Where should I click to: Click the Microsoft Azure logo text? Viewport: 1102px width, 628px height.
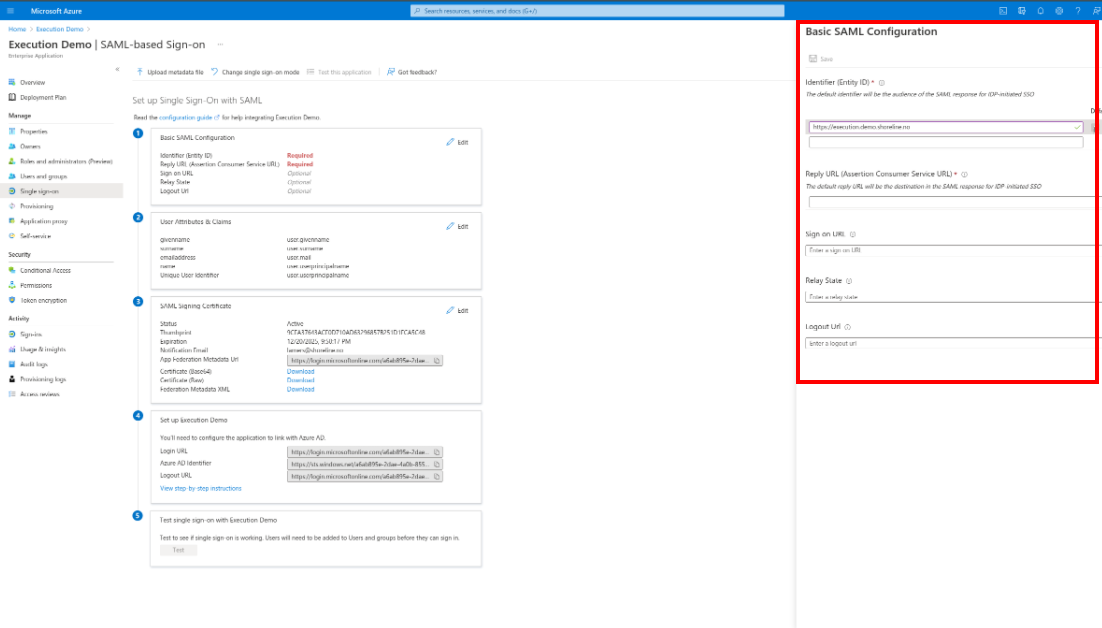[56, 11]
